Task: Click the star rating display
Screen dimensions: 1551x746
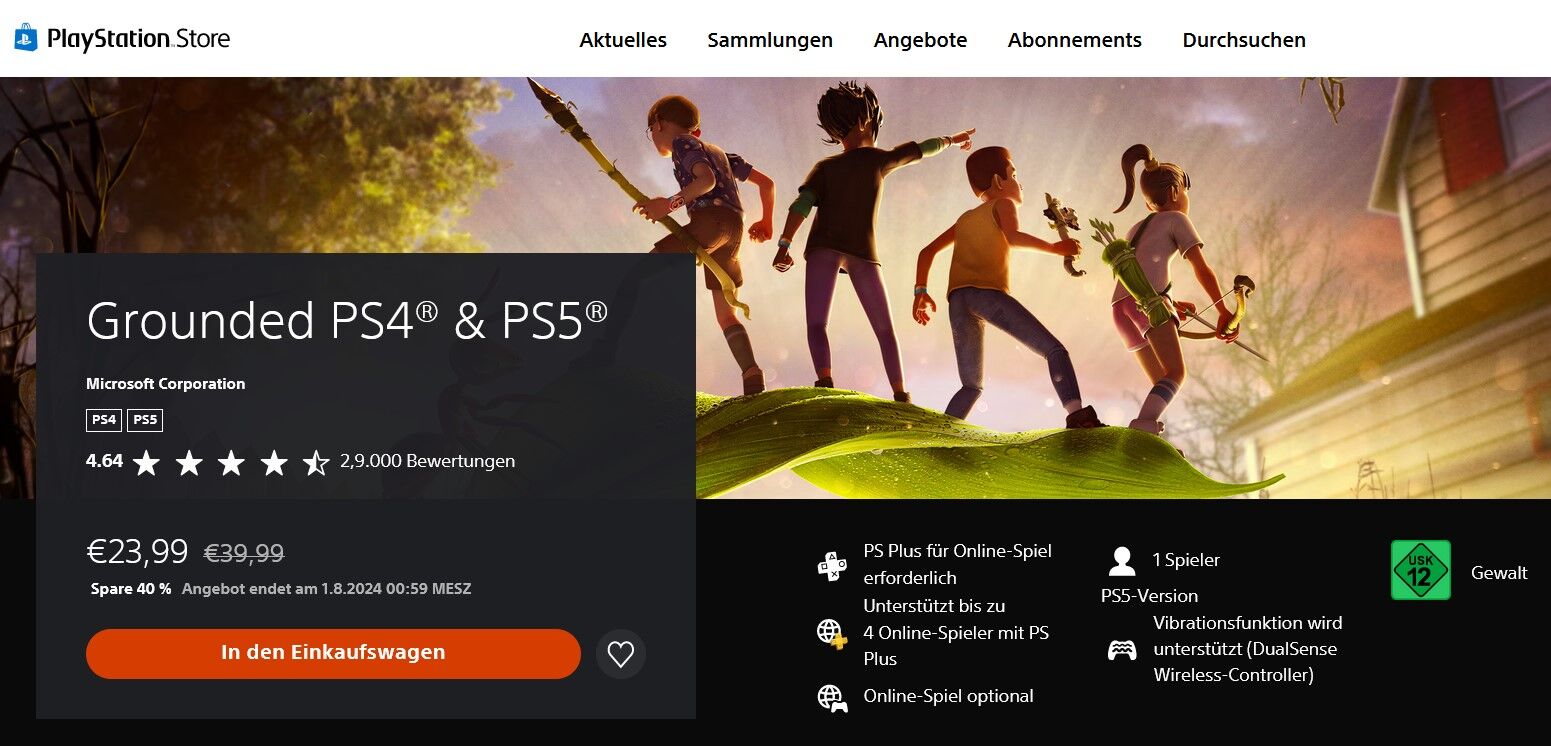Action: click(231, 462)
